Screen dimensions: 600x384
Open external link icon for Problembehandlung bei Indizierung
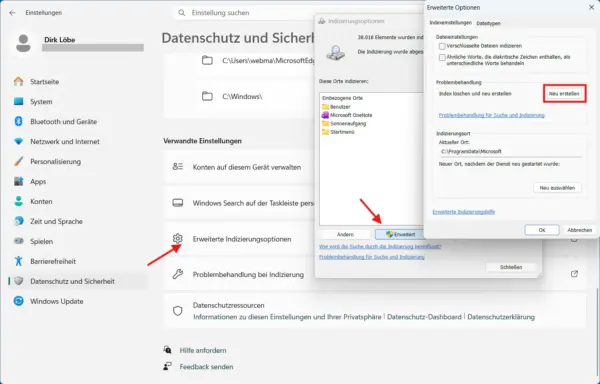pyautogui.click(x=574, y=274)
